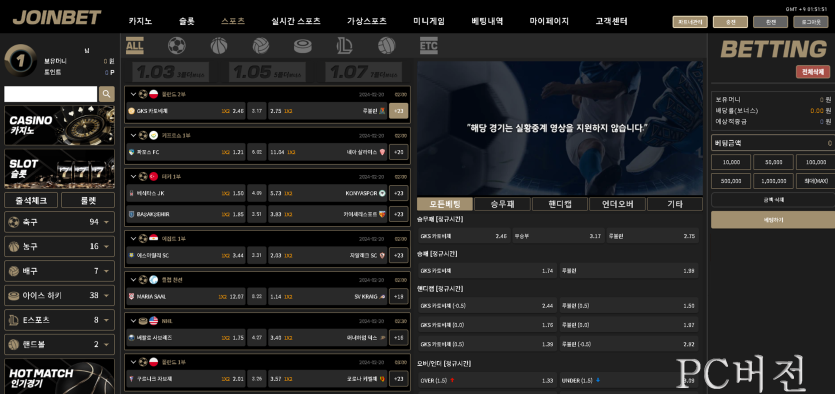
Task: Expand the 아이스 하키 category dropdown
Action: [x=107, y=296]
